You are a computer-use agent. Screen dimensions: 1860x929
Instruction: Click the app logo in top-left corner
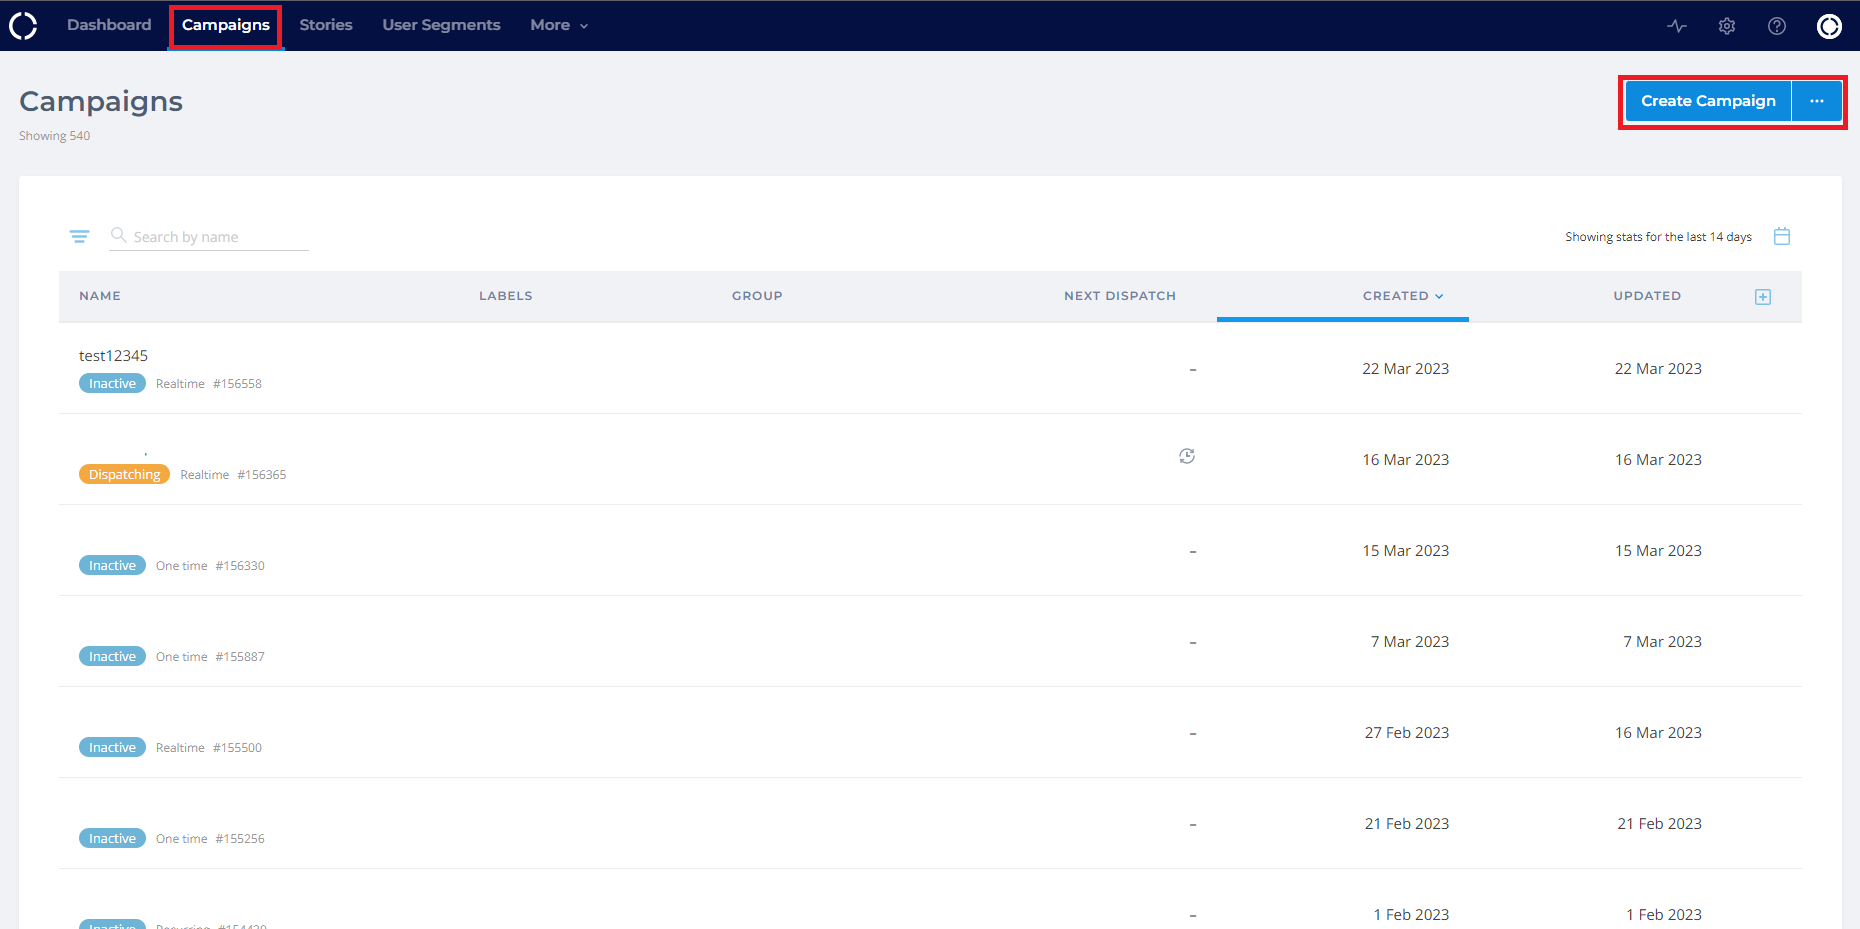(x=23, y=26)
